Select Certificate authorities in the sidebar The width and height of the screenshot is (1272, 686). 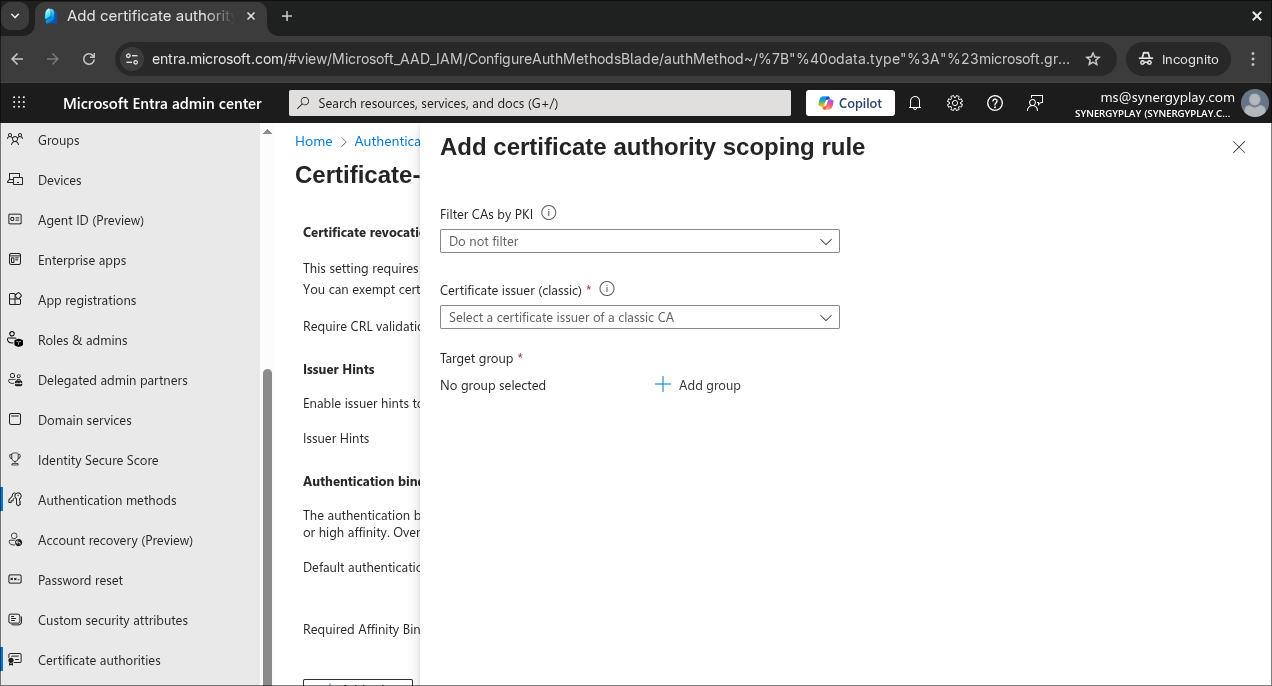(x=99, y=660)
